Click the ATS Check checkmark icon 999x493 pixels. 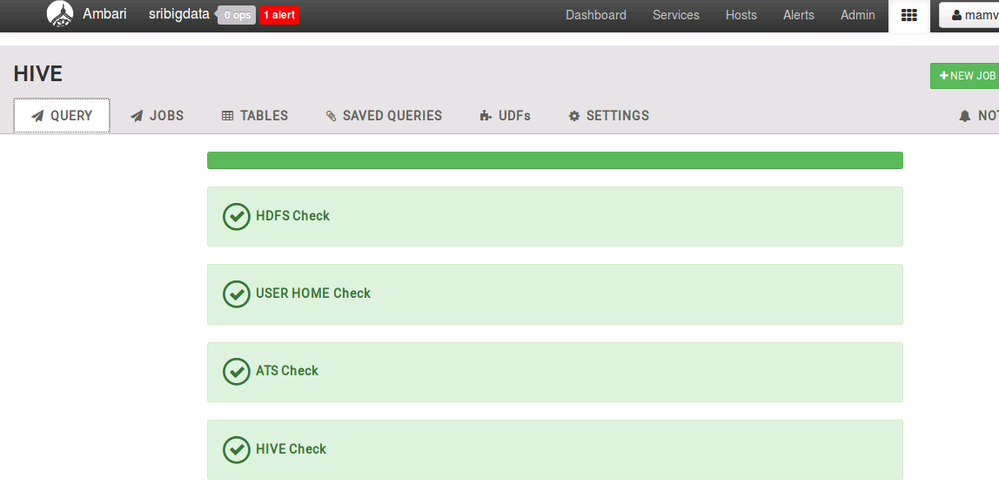coord(236,371)
